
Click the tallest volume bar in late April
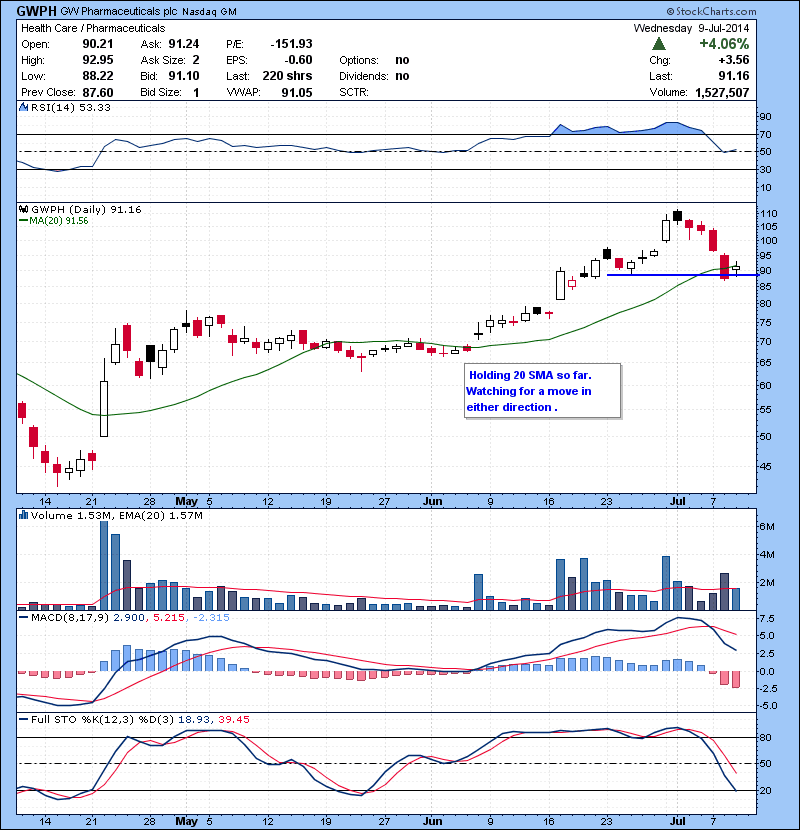click(104, 565)
